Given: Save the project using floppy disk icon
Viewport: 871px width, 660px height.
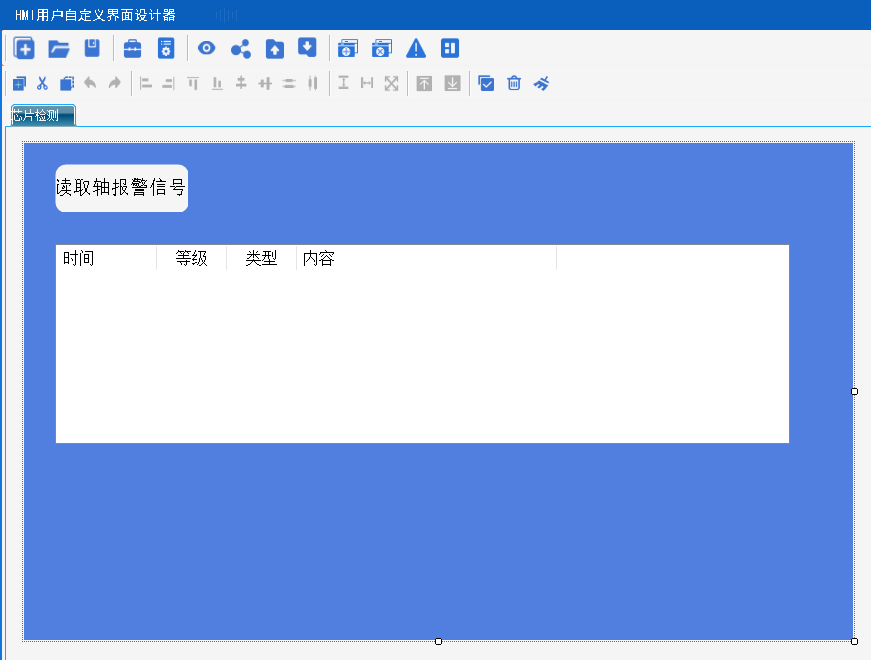Looking at the screenshot, I should [x=92, y=48].
